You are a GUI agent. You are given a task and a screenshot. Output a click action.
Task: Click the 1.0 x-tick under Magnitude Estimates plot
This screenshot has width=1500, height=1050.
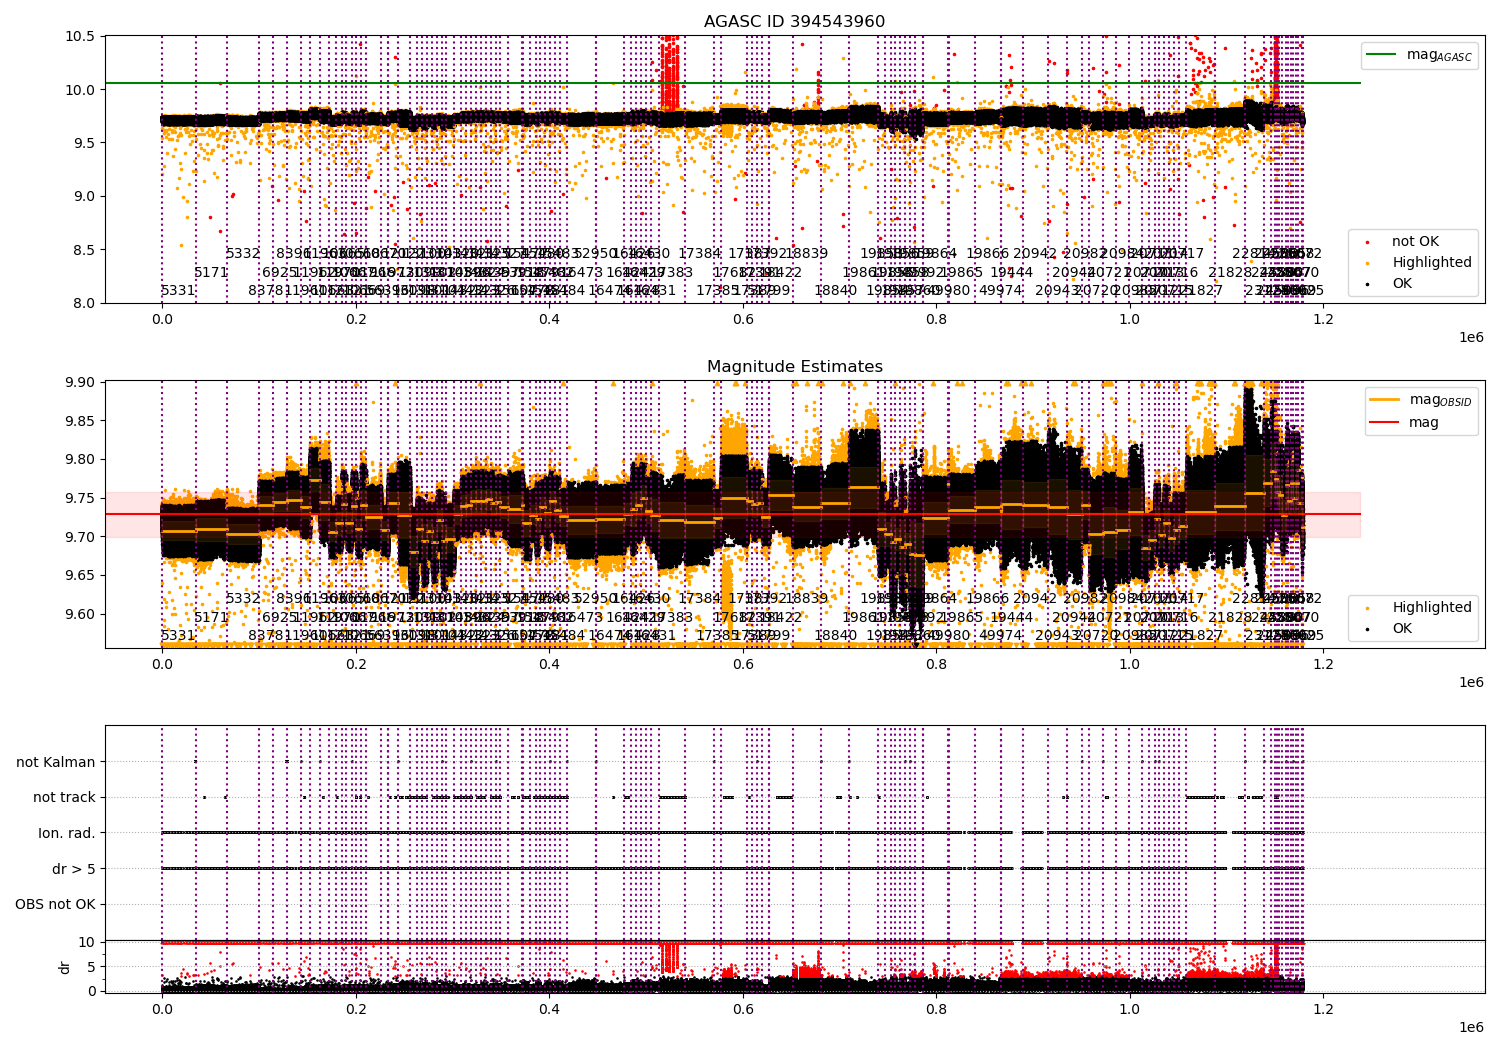click(x=1129, y=664)
